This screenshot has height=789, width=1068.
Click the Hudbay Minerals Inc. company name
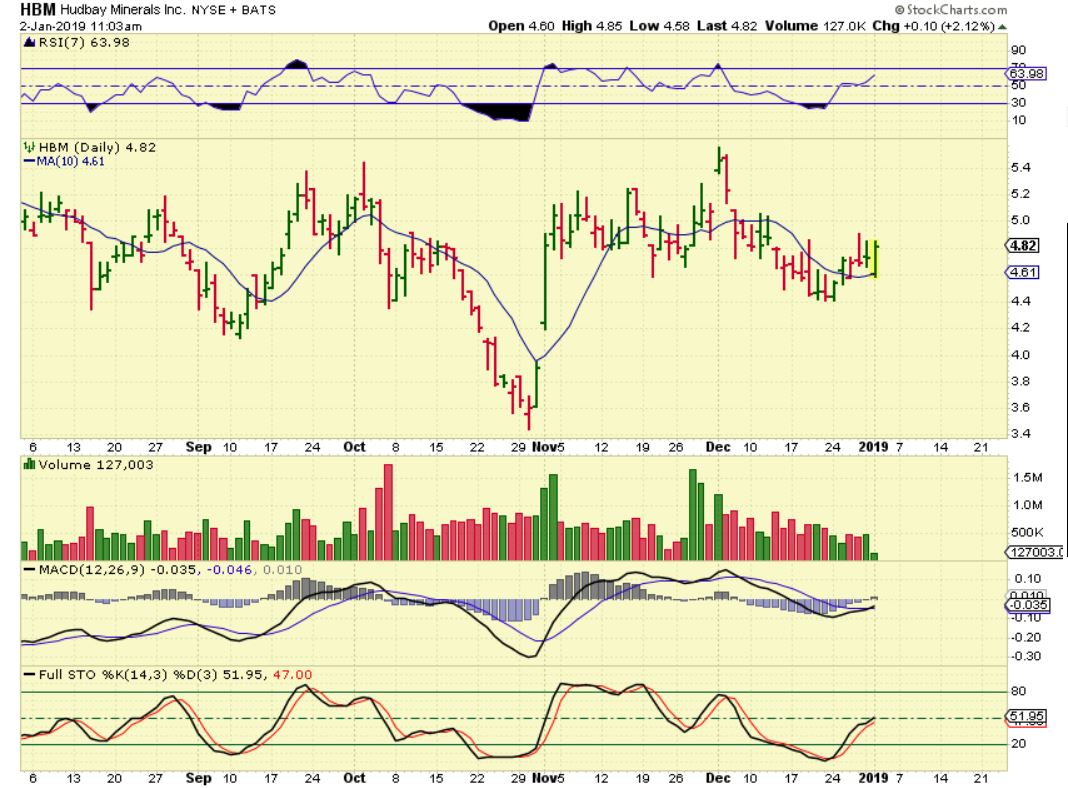pos(123,10)
